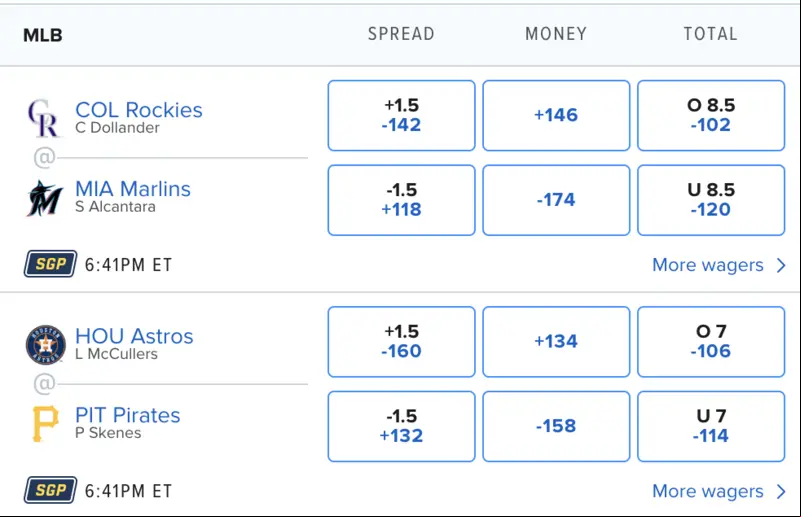The image size is (801, 517).
Task: Select Over 7 total at -106
Action: (711, 342)
